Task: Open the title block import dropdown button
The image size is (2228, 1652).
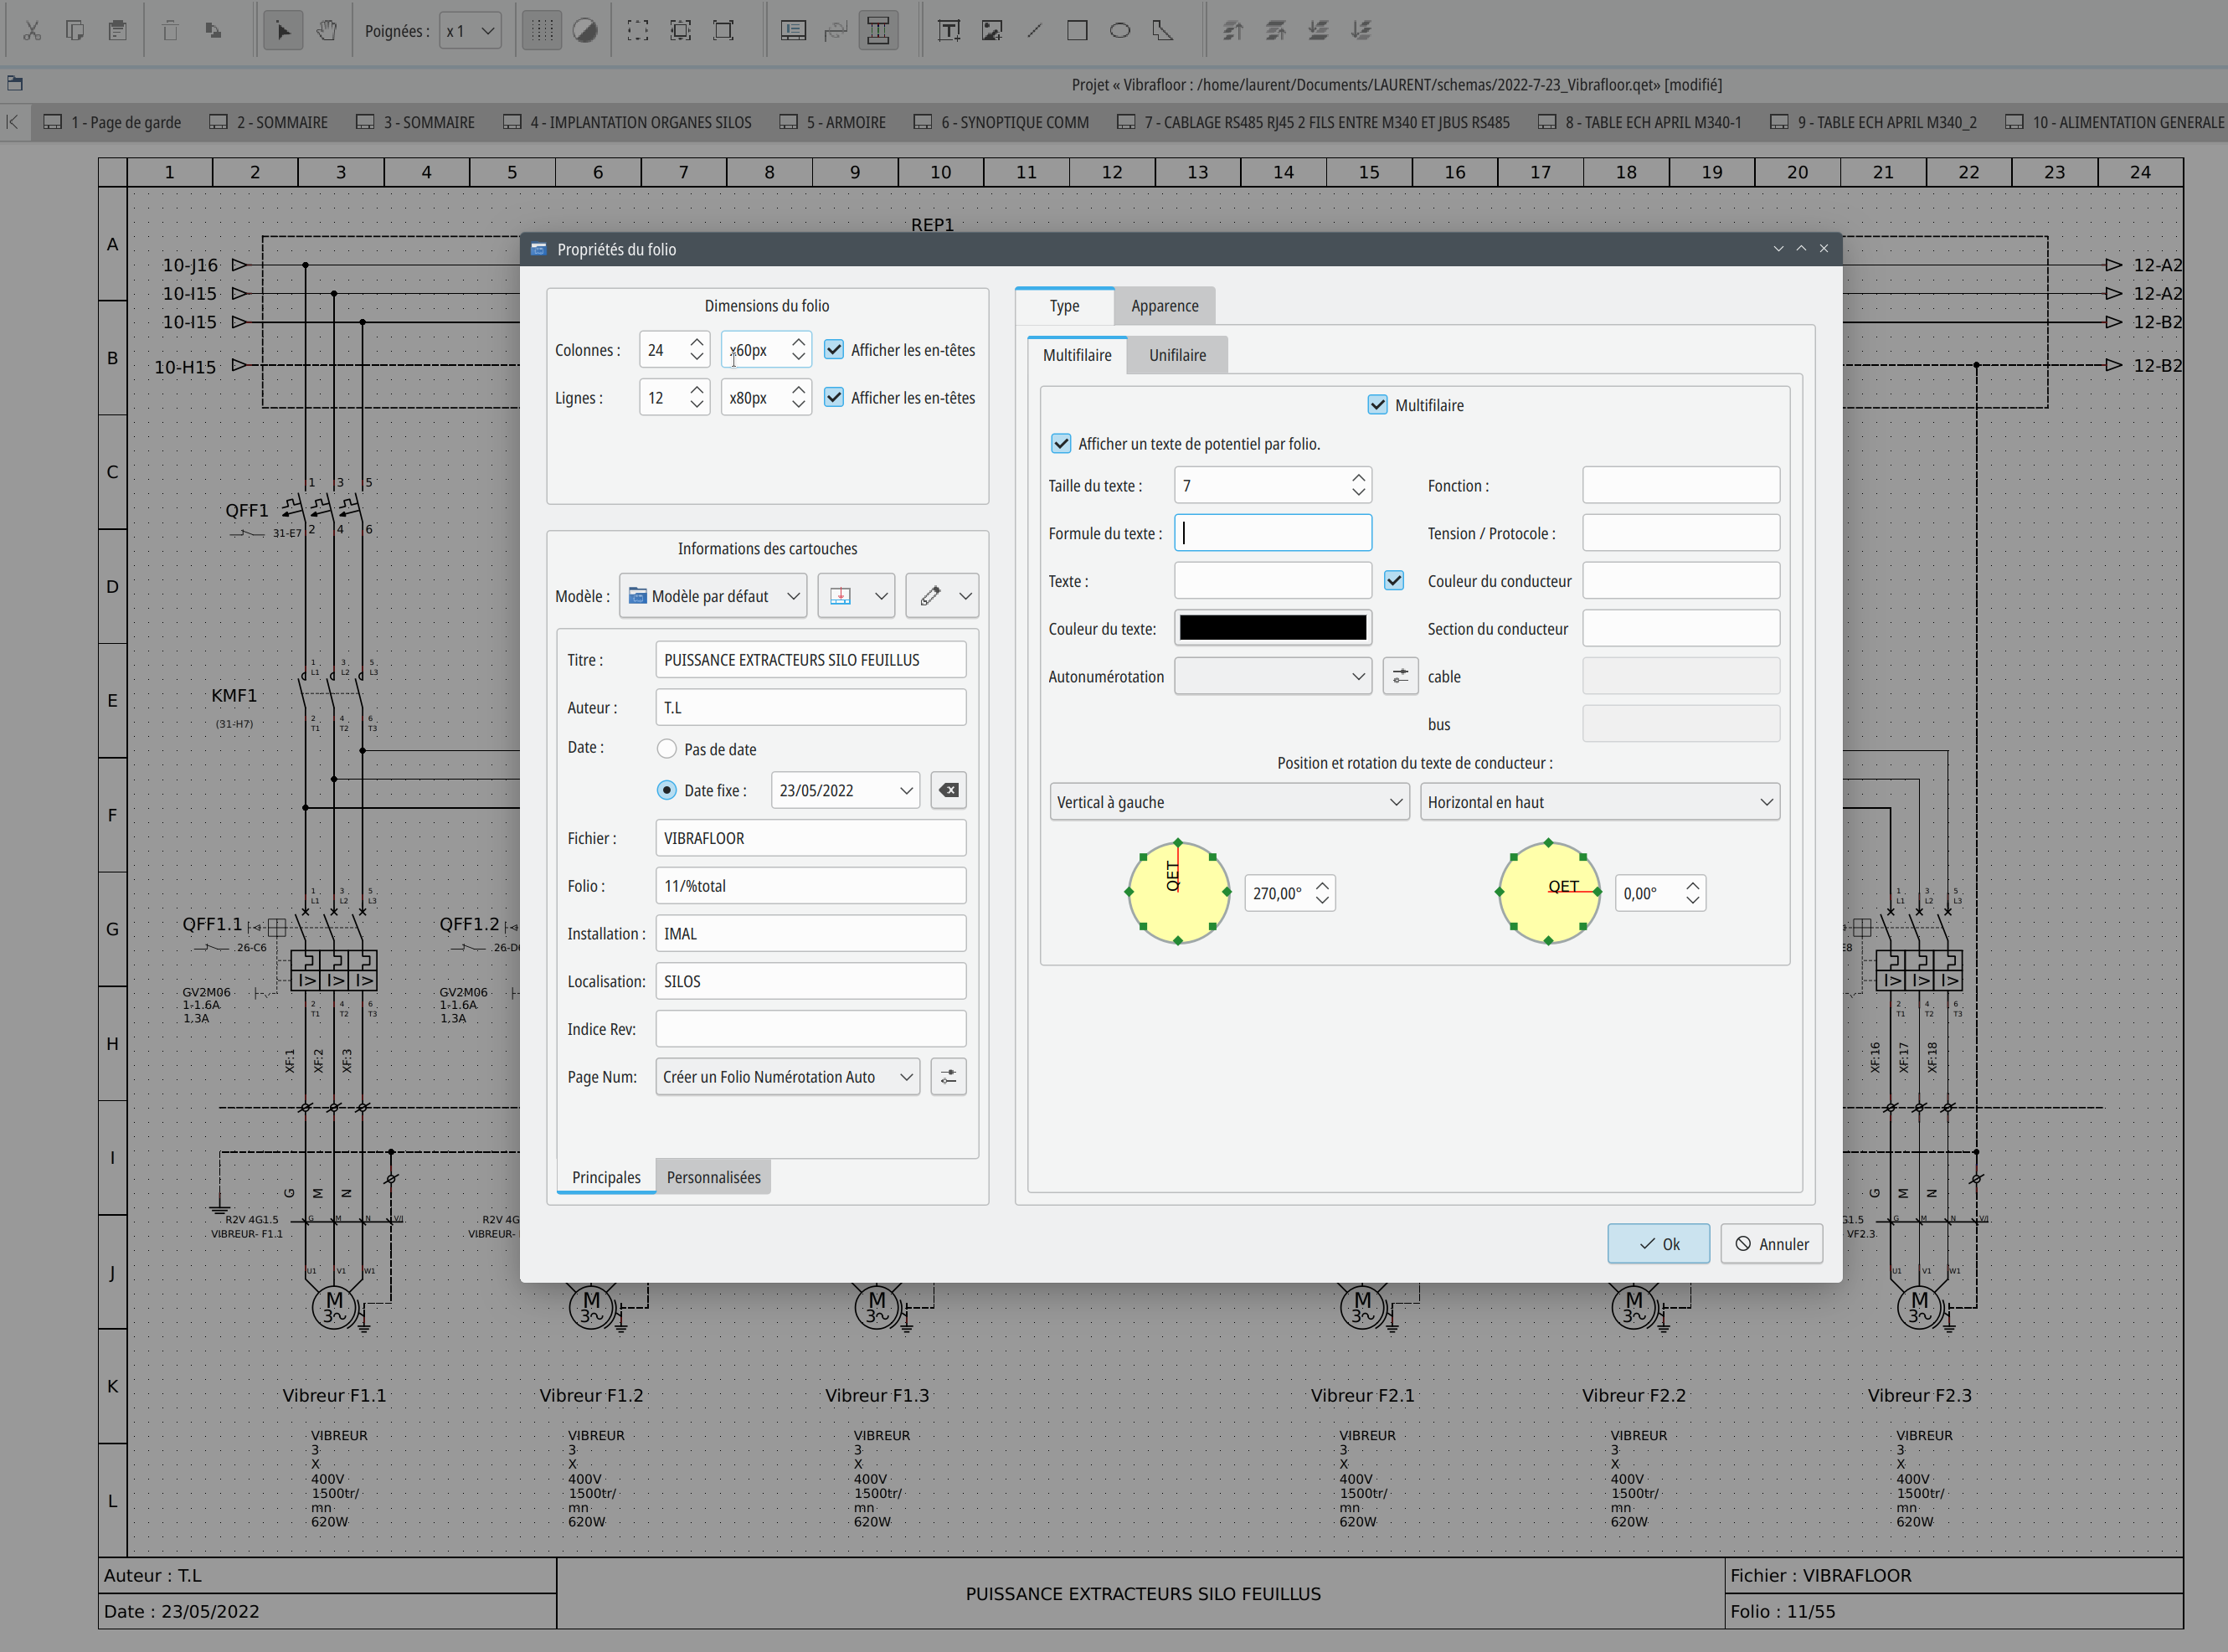Action: click(x=856, y=596)
